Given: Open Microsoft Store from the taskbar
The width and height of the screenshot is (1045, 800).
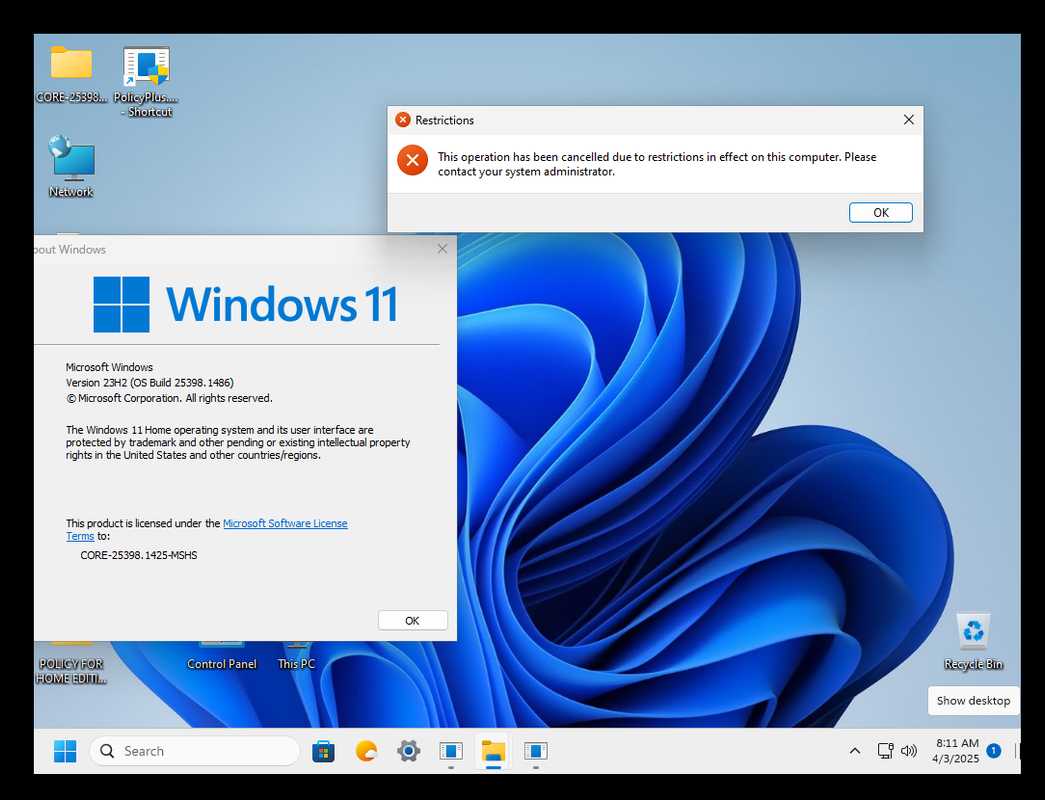Looking at the screenshot, I should pyautogui.click(x=323, y=751).
